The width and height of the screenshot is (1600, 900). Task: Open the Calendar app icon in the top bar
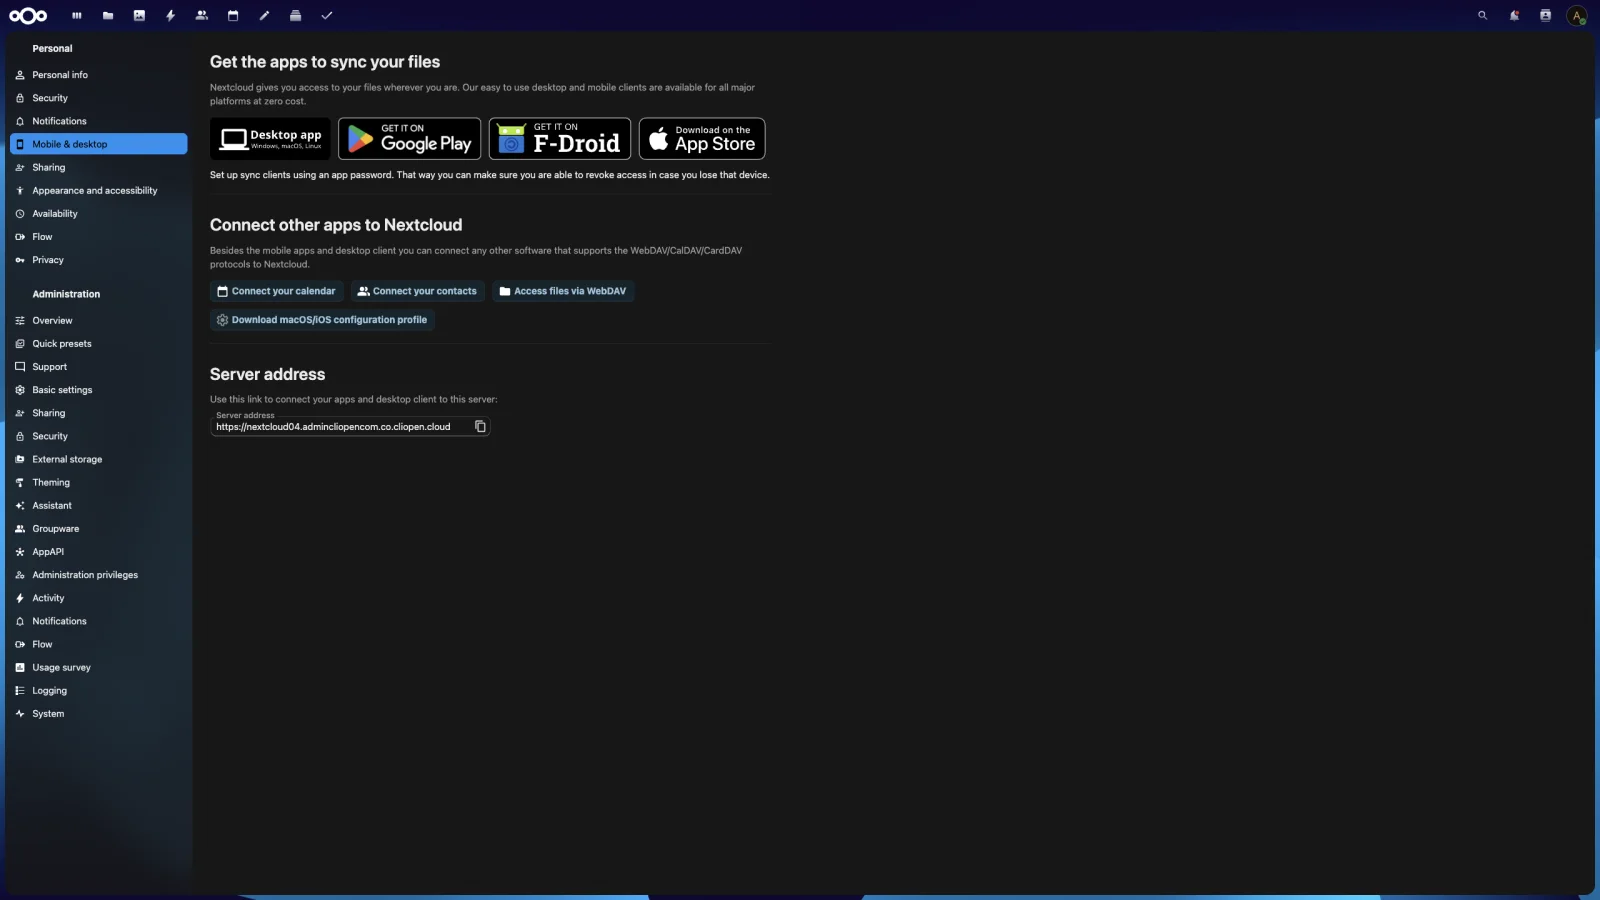pyautogui.click(x=233, y=16)
